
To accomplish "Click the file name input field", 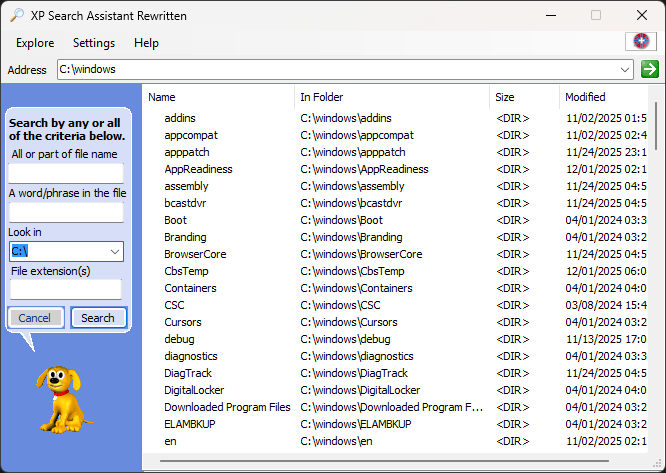I will tap(66, 173).
